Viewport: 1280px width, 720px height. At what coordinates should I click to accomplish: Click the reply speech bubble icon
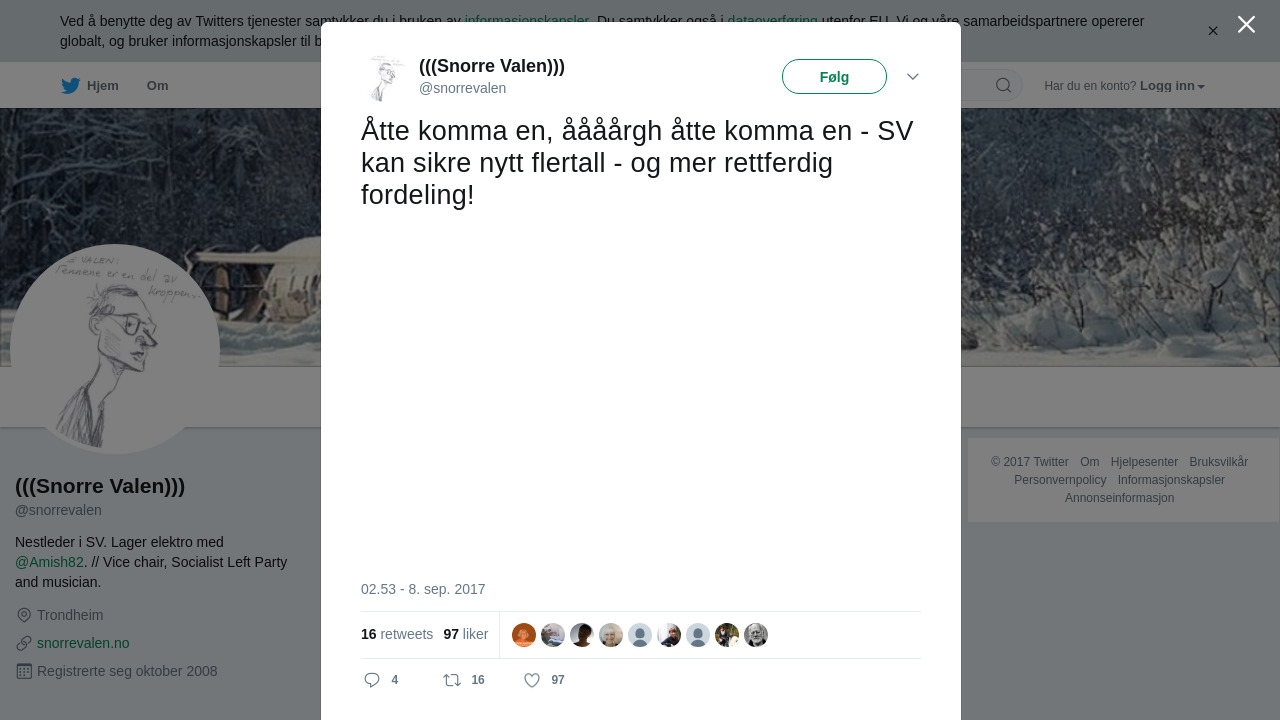[372, 680]
